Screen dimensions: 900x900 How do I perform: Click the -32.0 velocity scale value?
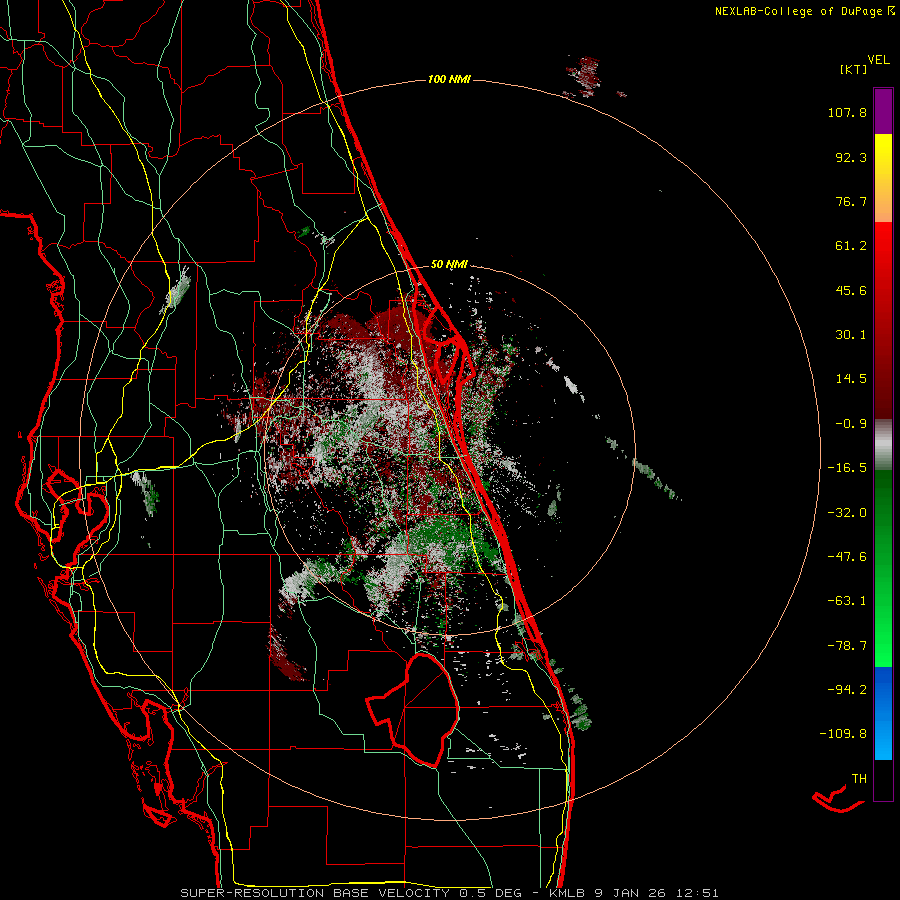tap(847, 513)
